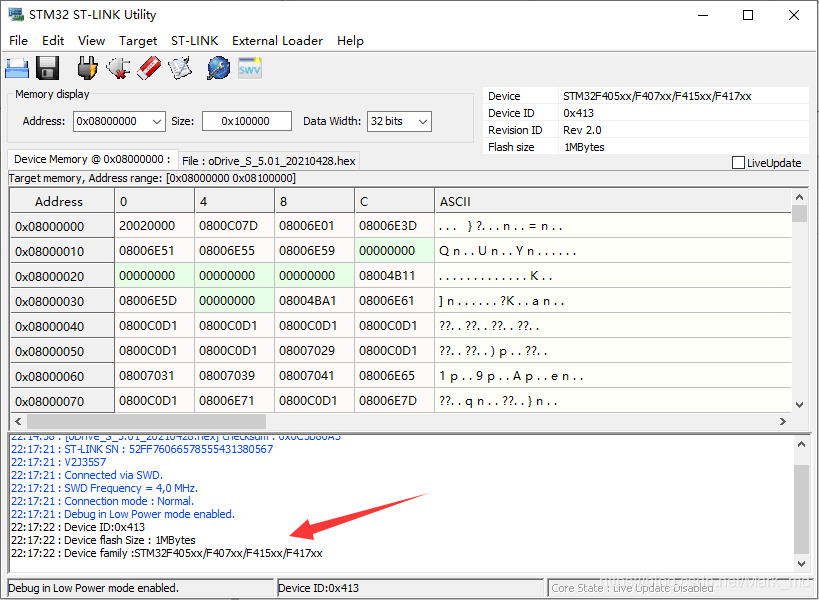819x600 pixels.
Task: Open the Target menu
Action: pos(138,41)
